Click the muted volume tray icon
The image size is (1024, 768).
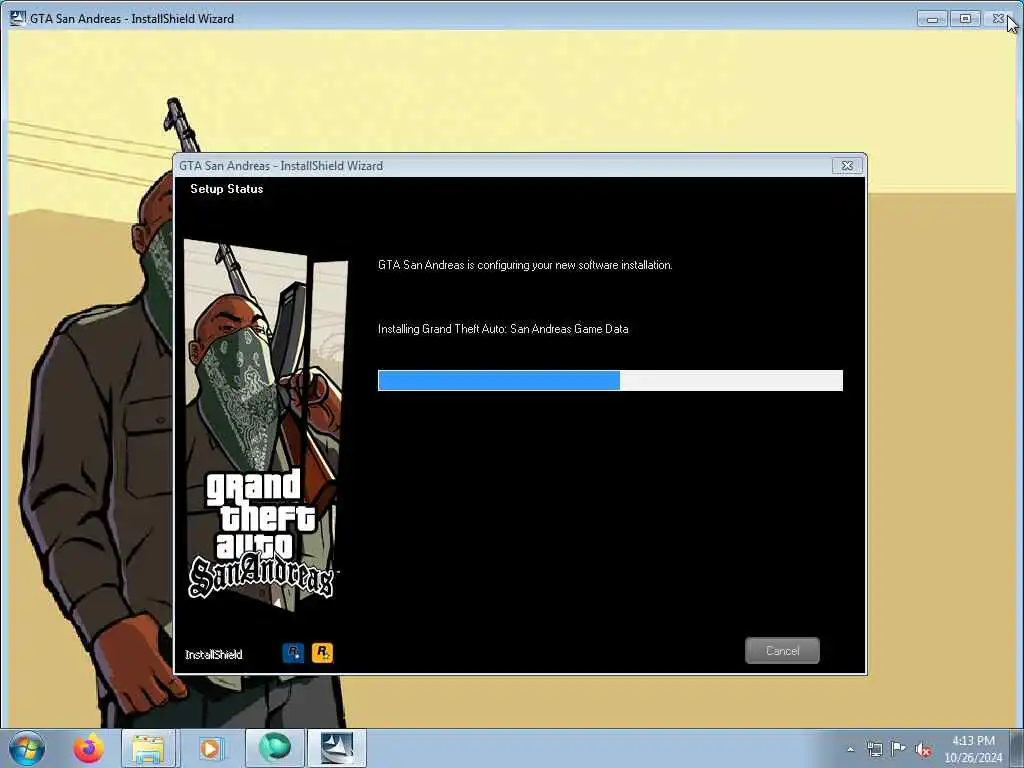pos(923,750)
